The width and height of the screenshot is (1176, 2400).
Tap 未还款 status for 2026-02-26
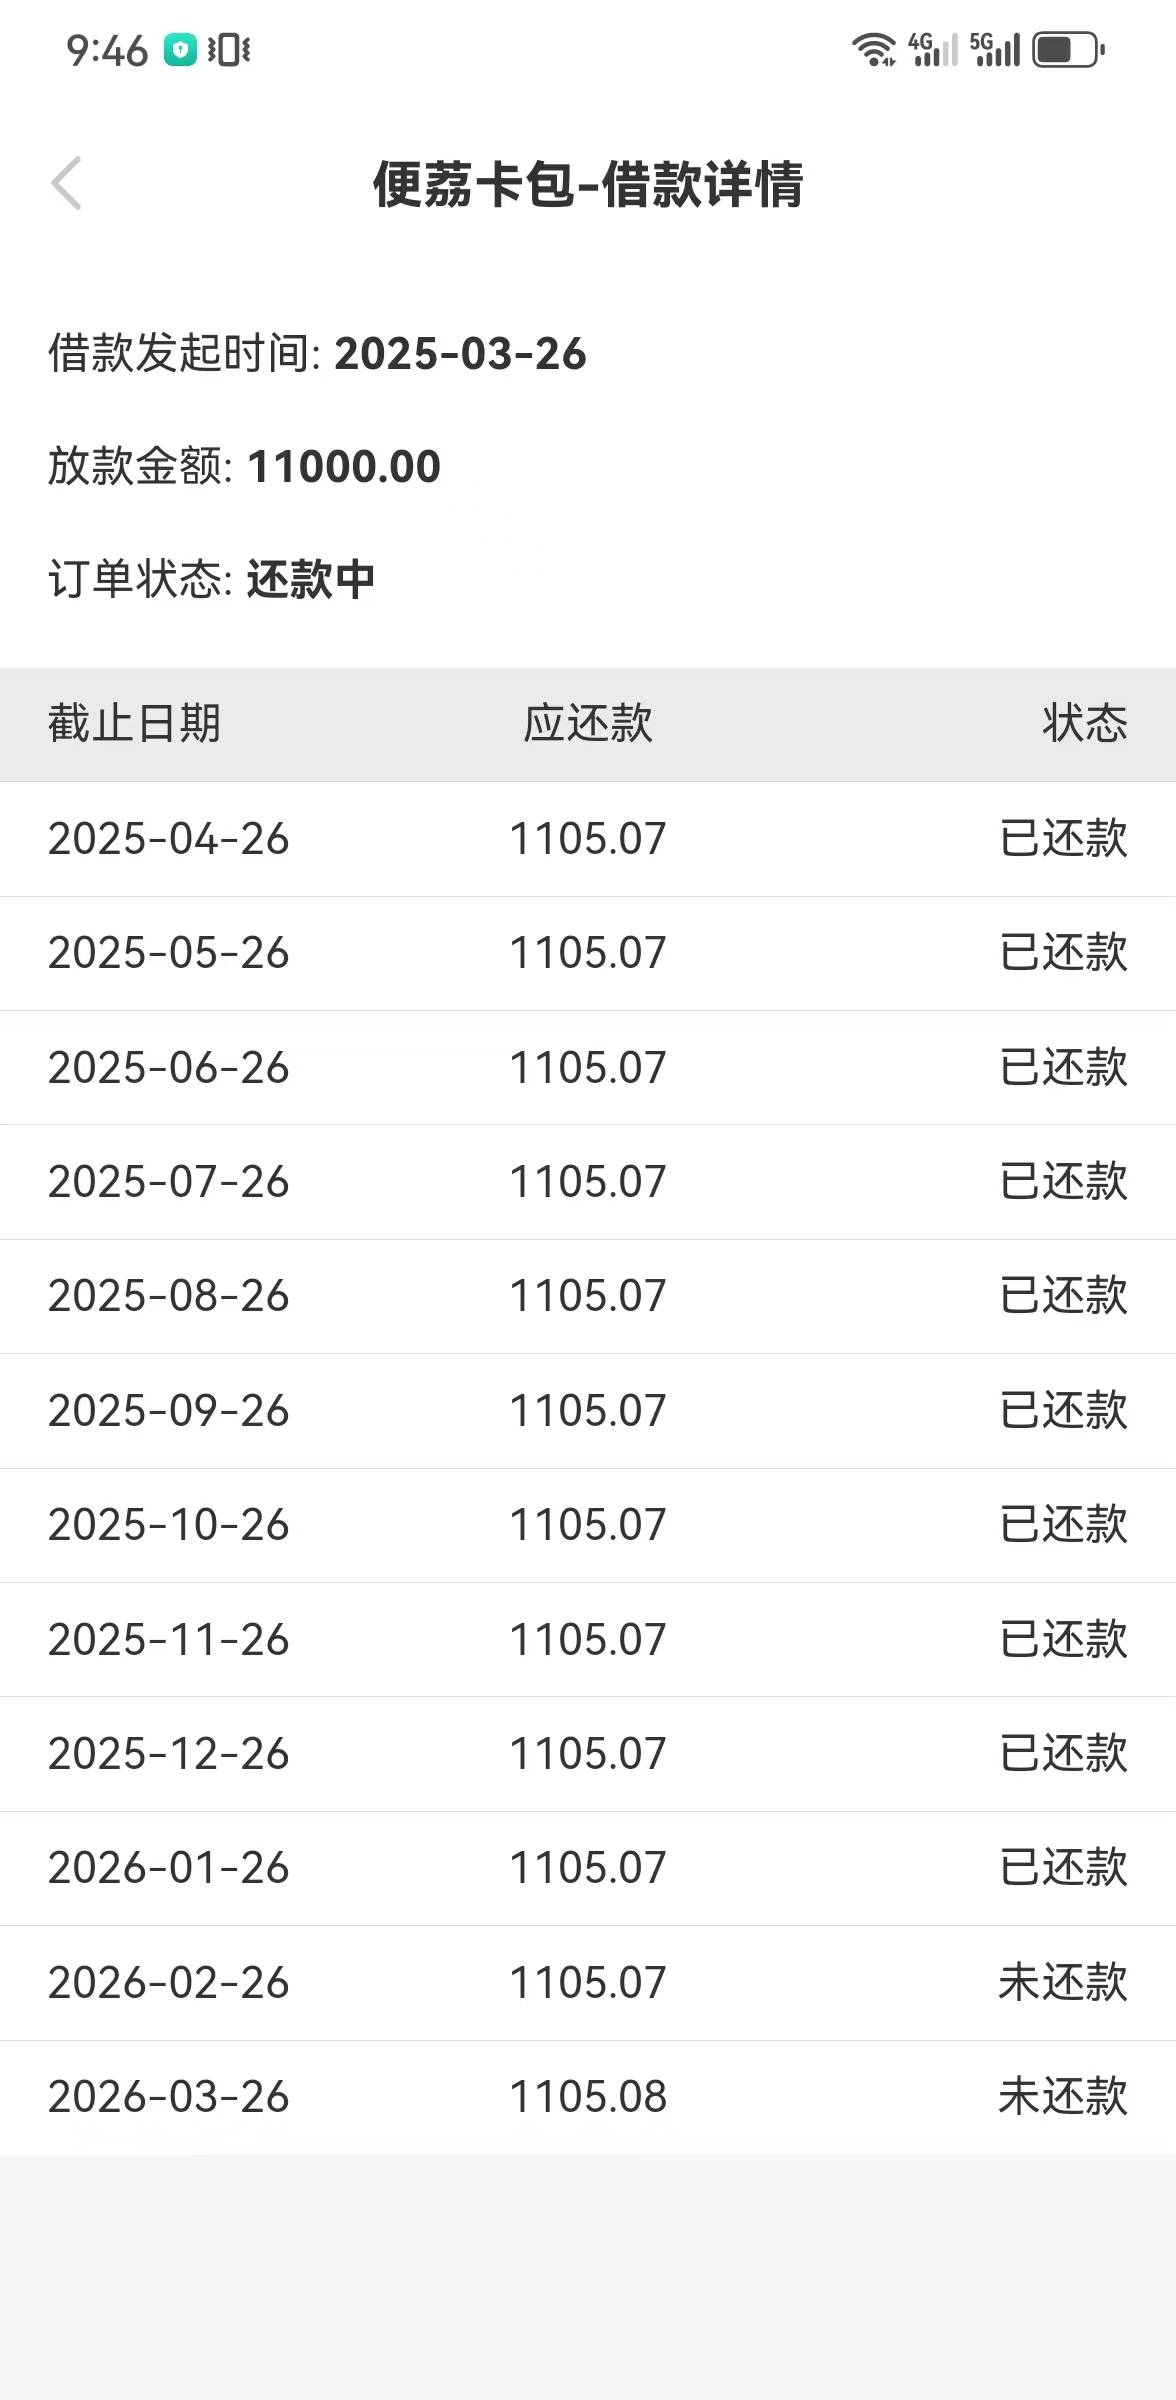click(1063, 1982)
